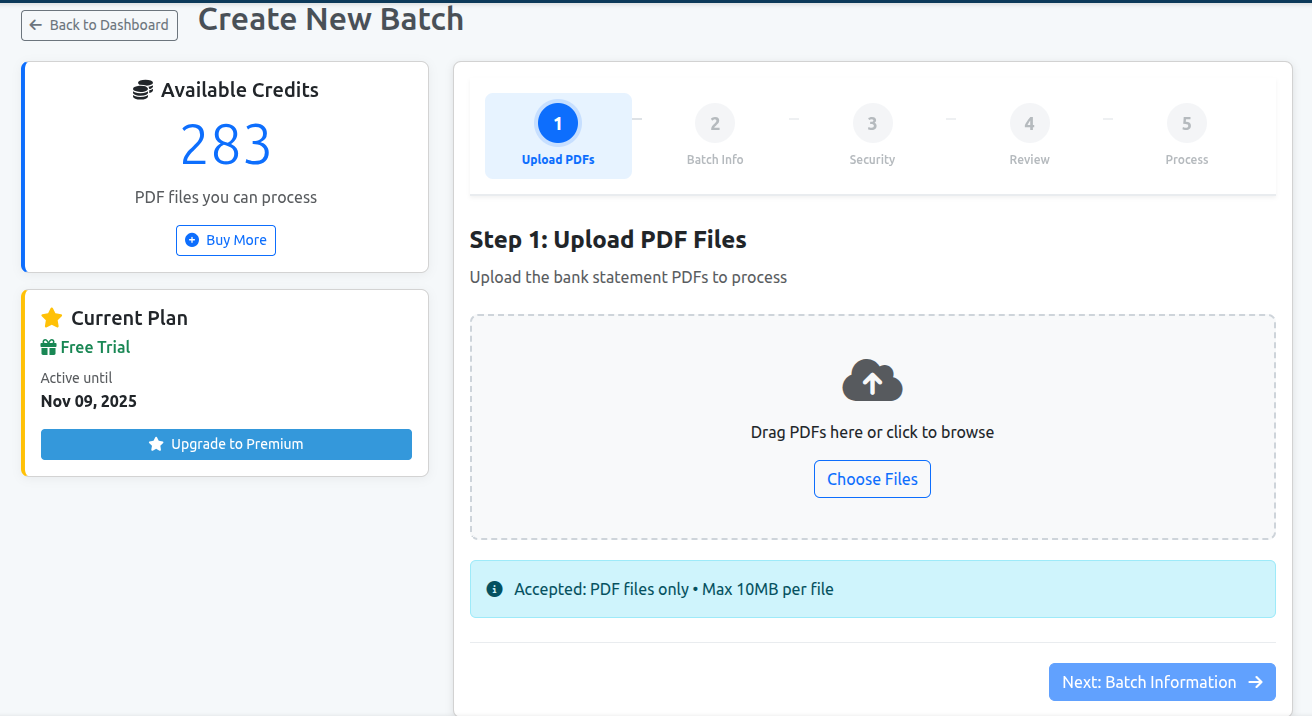Click the plus icon inside the Buy More button
The image size is (1312, 716).
(x=191, y=240)
